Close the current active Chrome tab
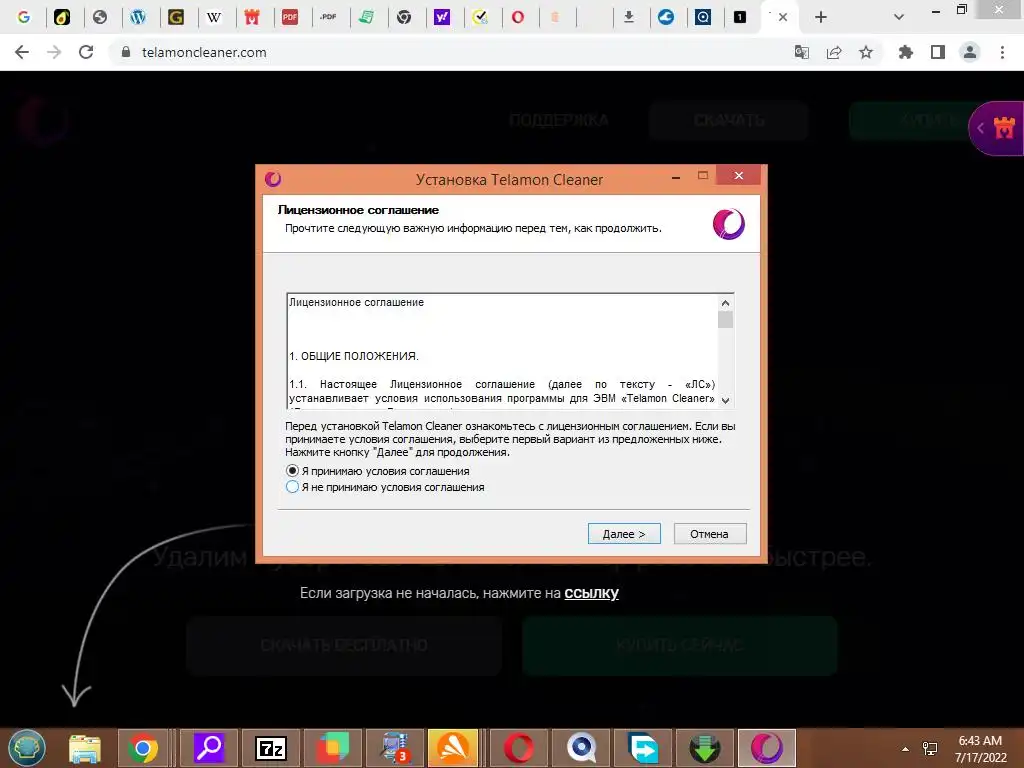Viewport: 1024px width, 768px height. click(x=783, y=17)
